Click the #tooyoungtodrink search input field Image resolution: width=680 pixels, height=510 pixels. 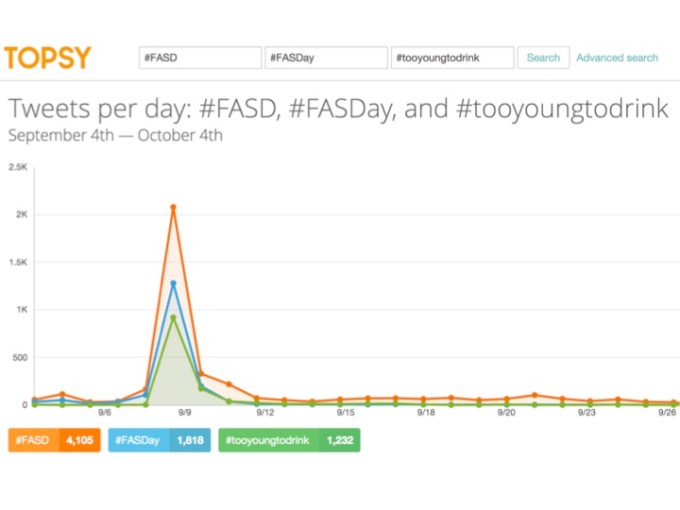click(x=452, y=58)
